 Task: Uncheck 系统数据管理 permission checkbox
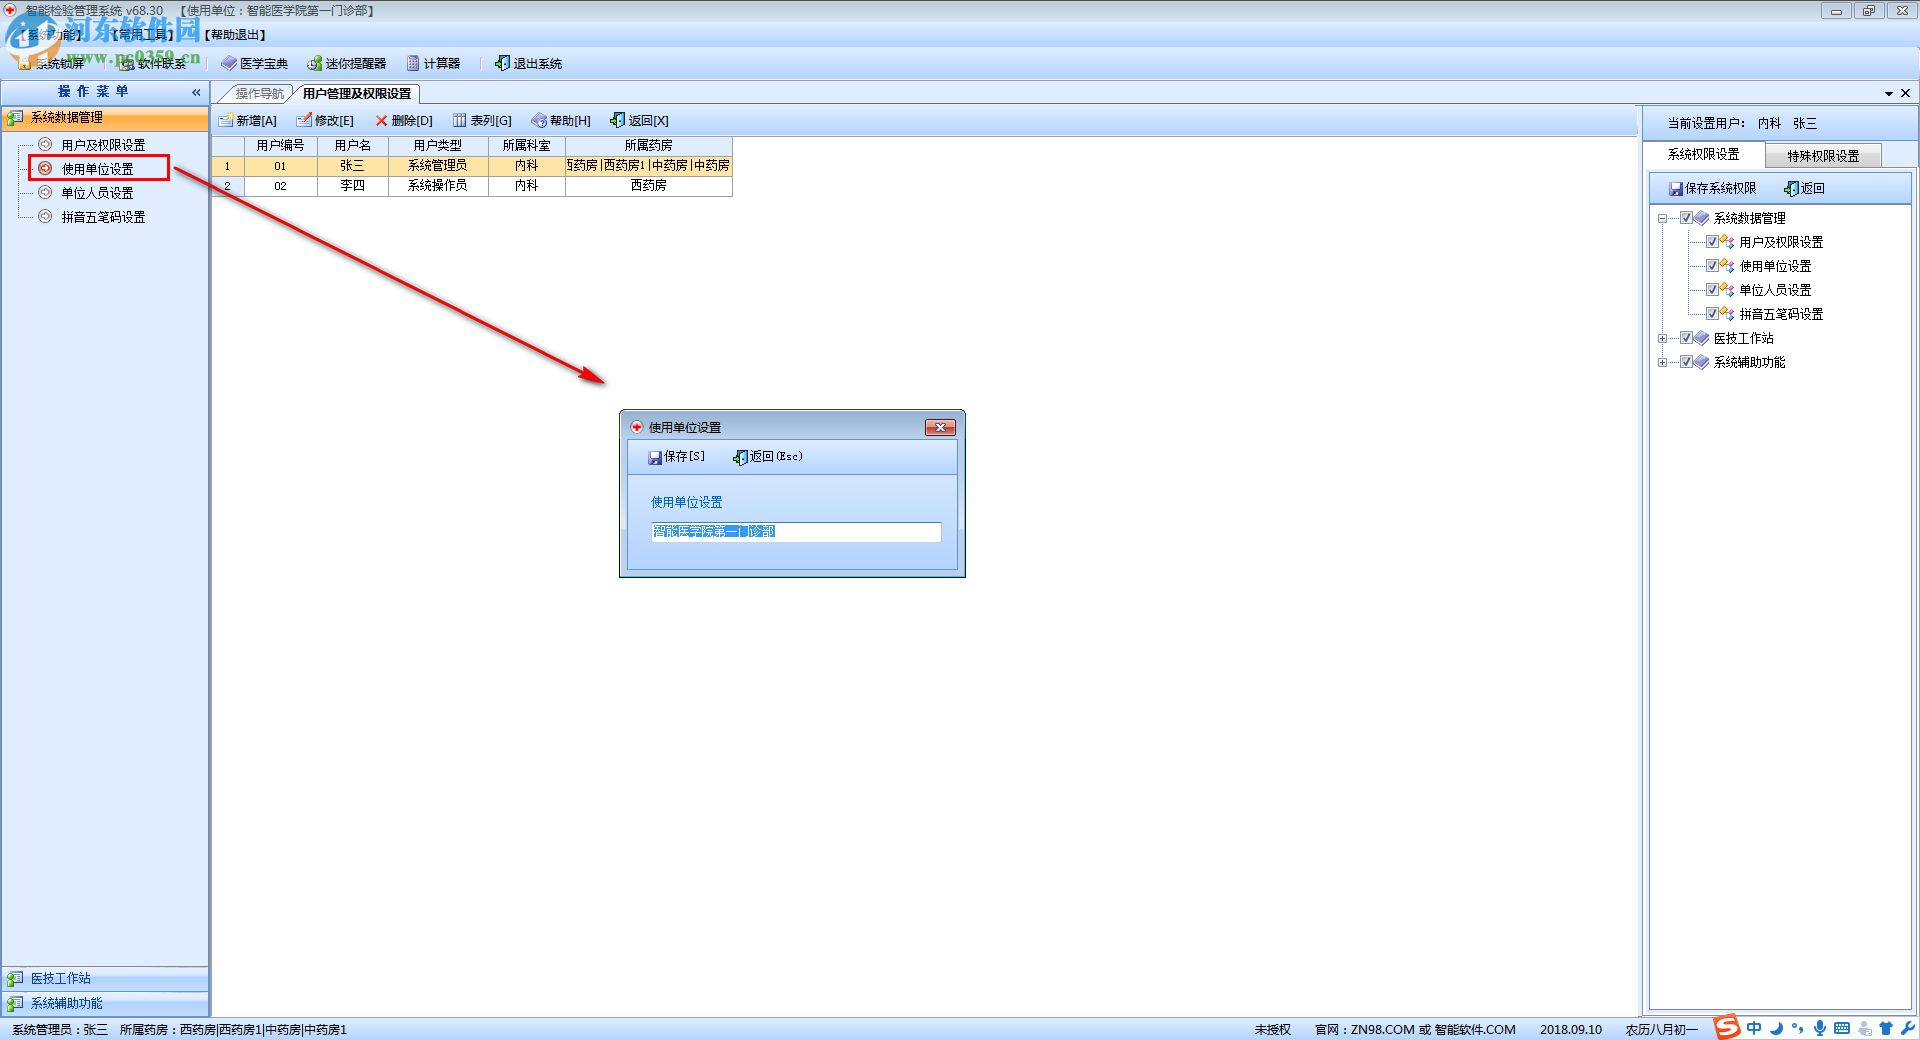[1687, 218]
